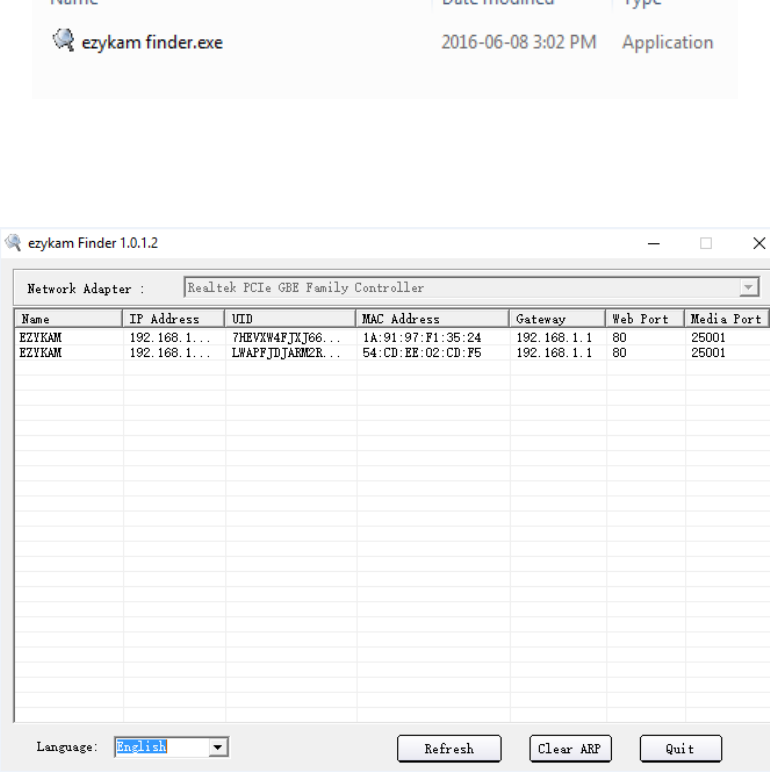
Task: Select the EZYKAM row with UID 7HEVXW4FJXJ66
Action: click(392, 338)
